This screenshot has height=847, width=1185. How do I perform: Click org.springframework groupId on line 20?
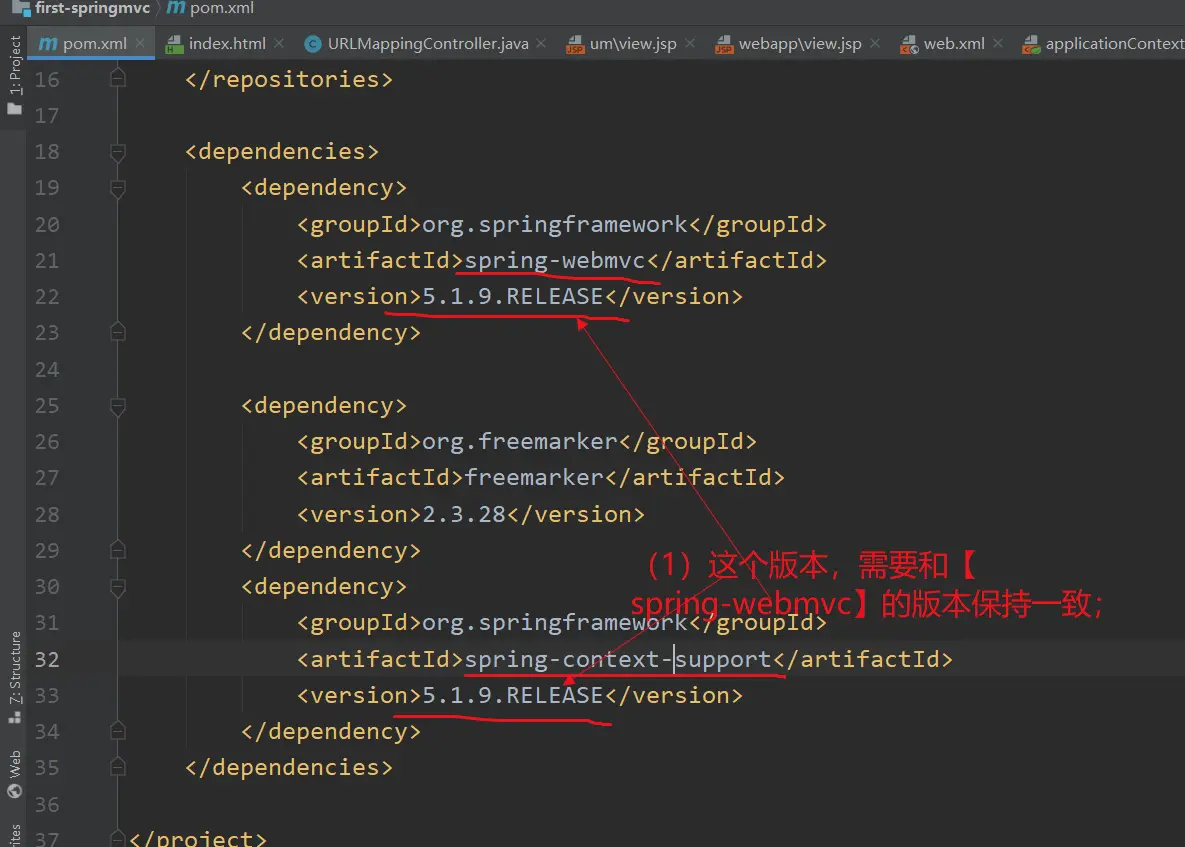click(555, 224)
